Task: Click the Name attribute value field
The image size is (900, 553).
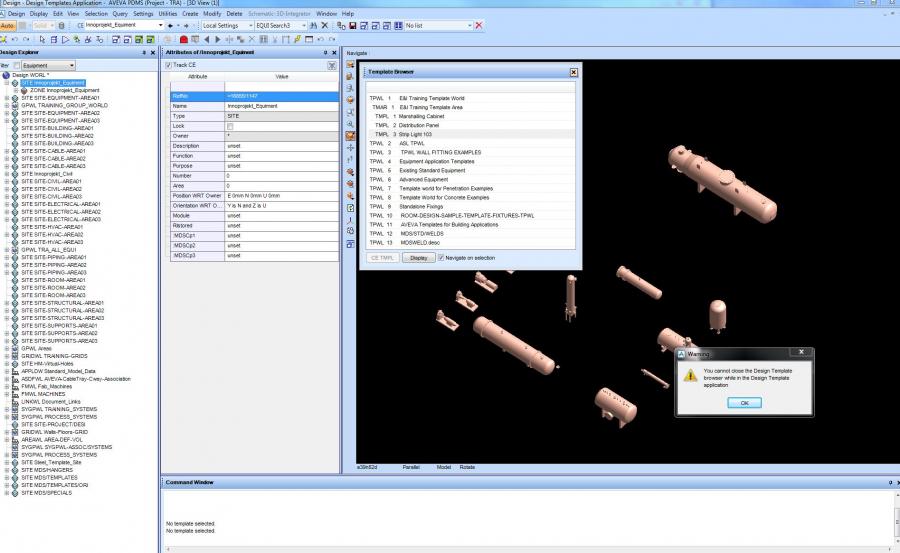Action: pos(282,106)
